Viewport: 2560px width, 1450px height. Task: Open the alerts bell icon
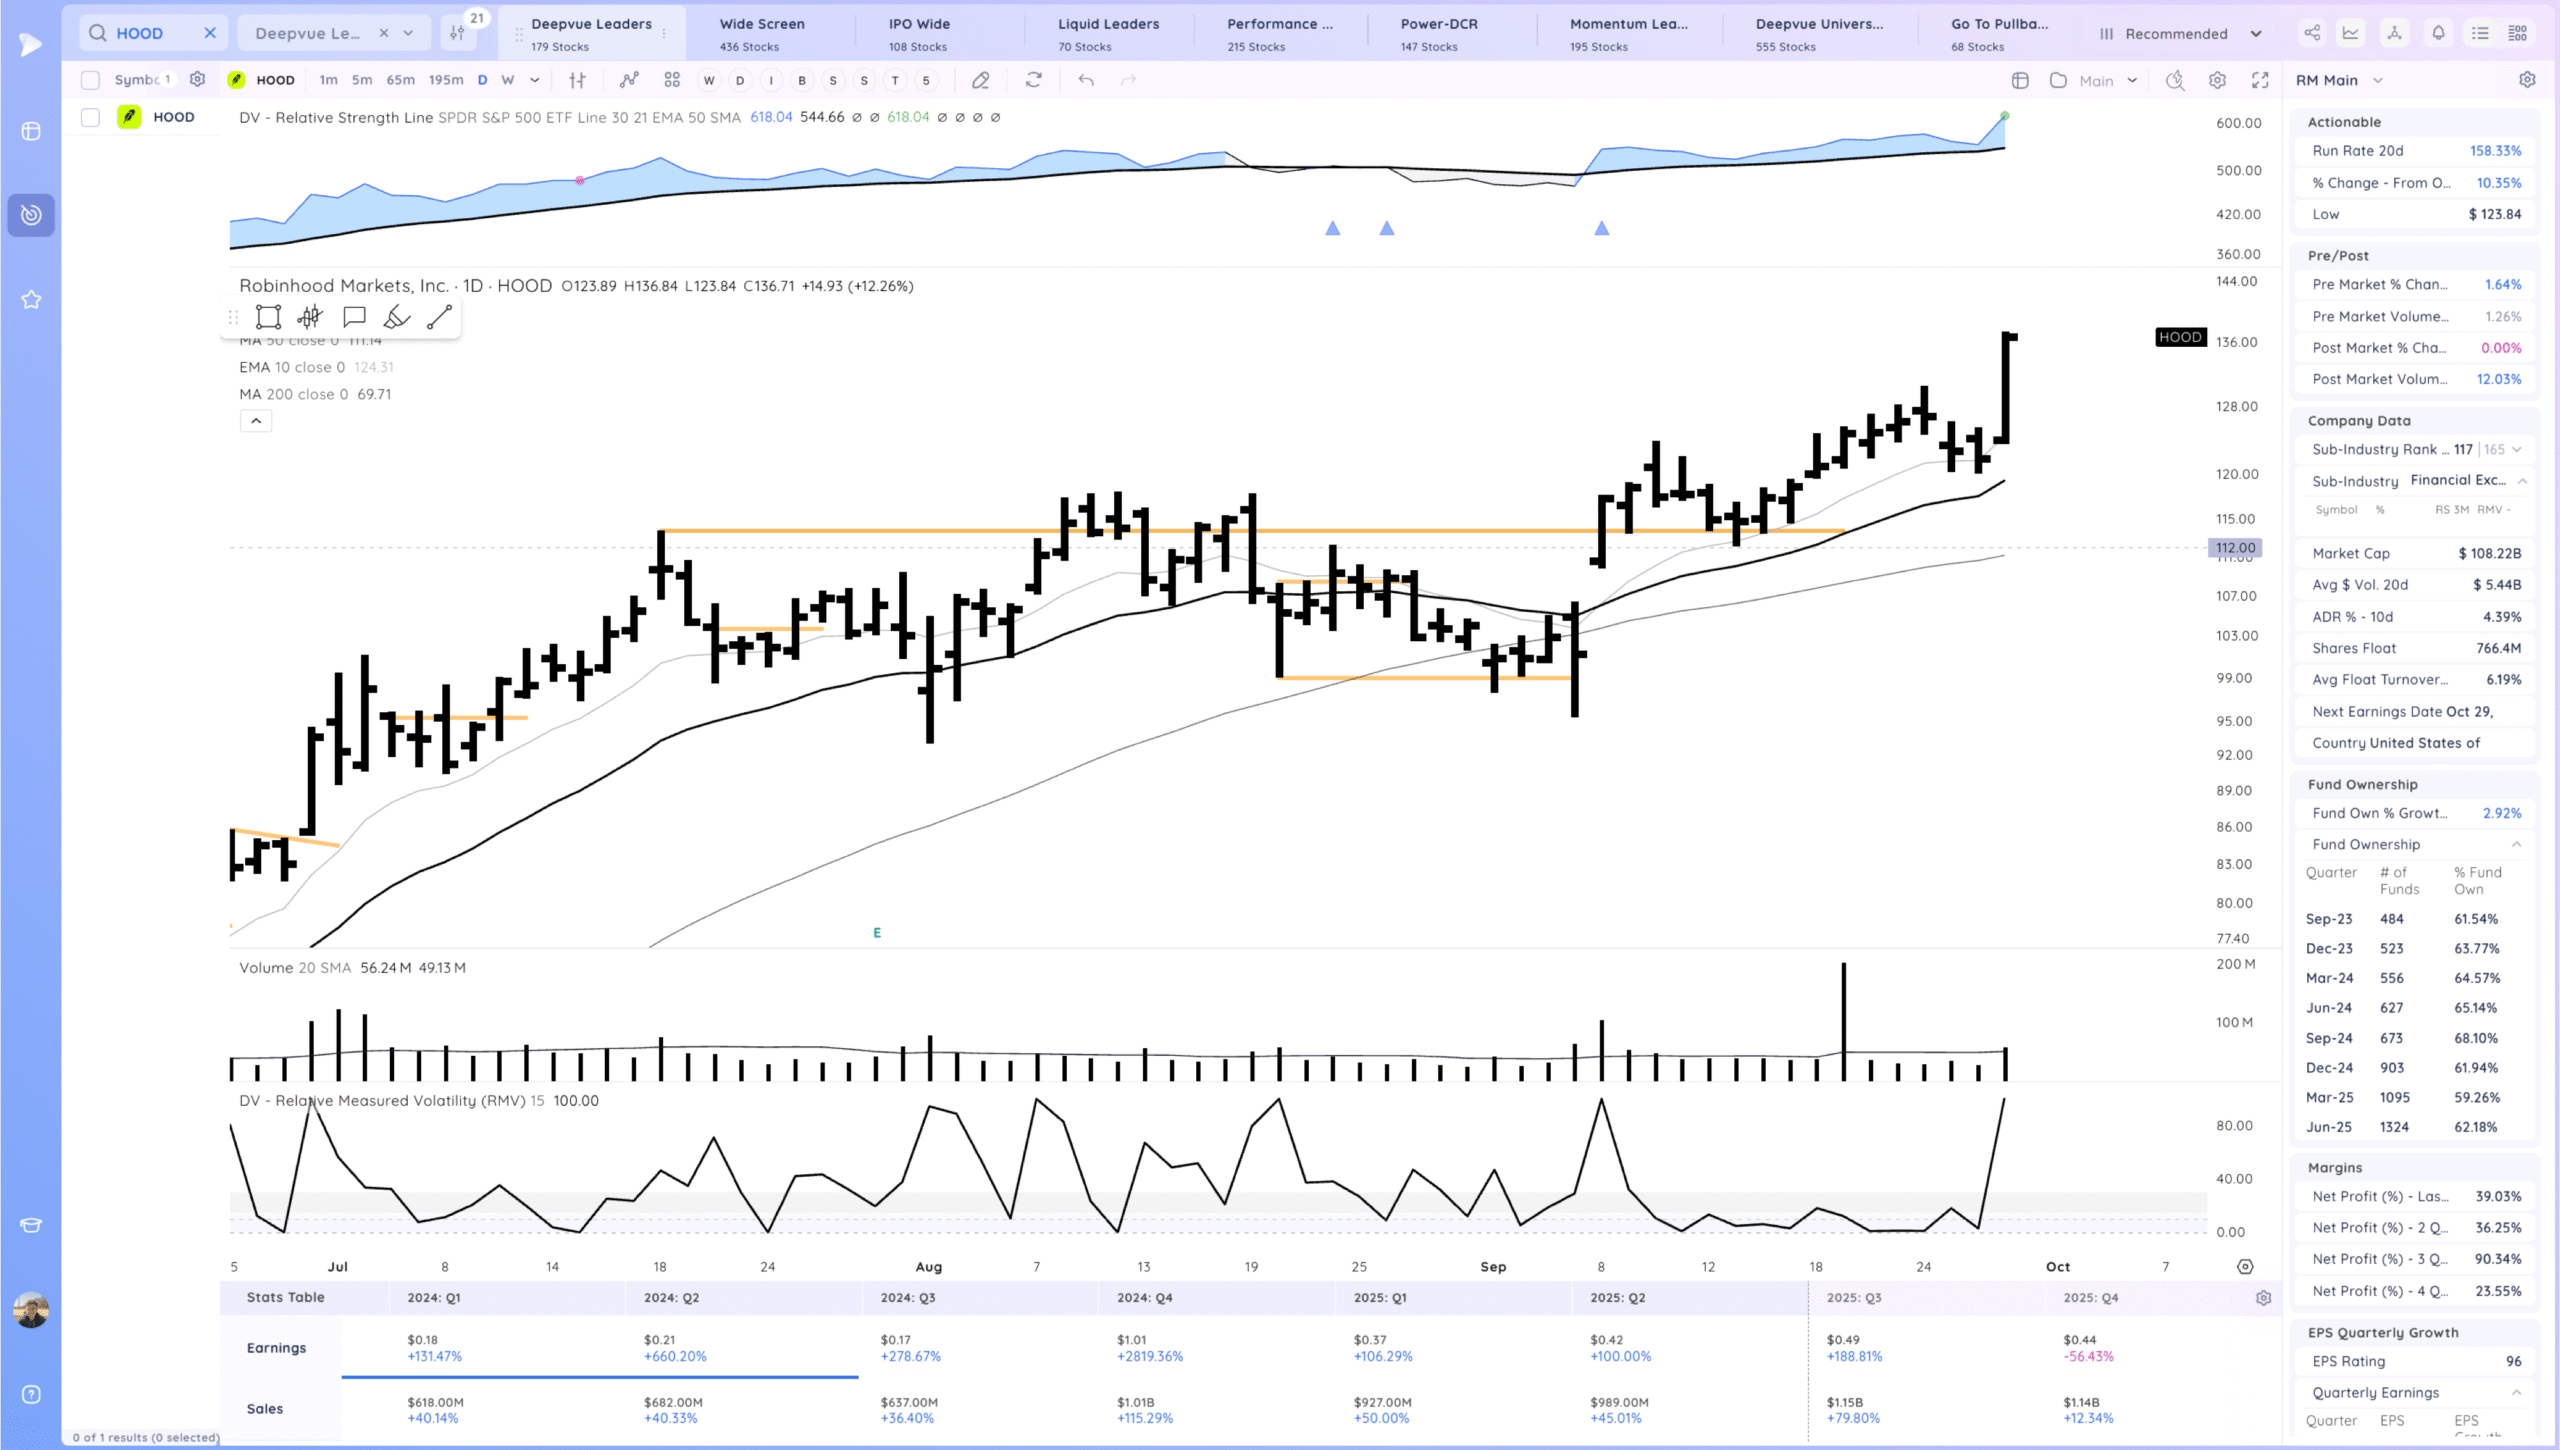[2438, 33]
